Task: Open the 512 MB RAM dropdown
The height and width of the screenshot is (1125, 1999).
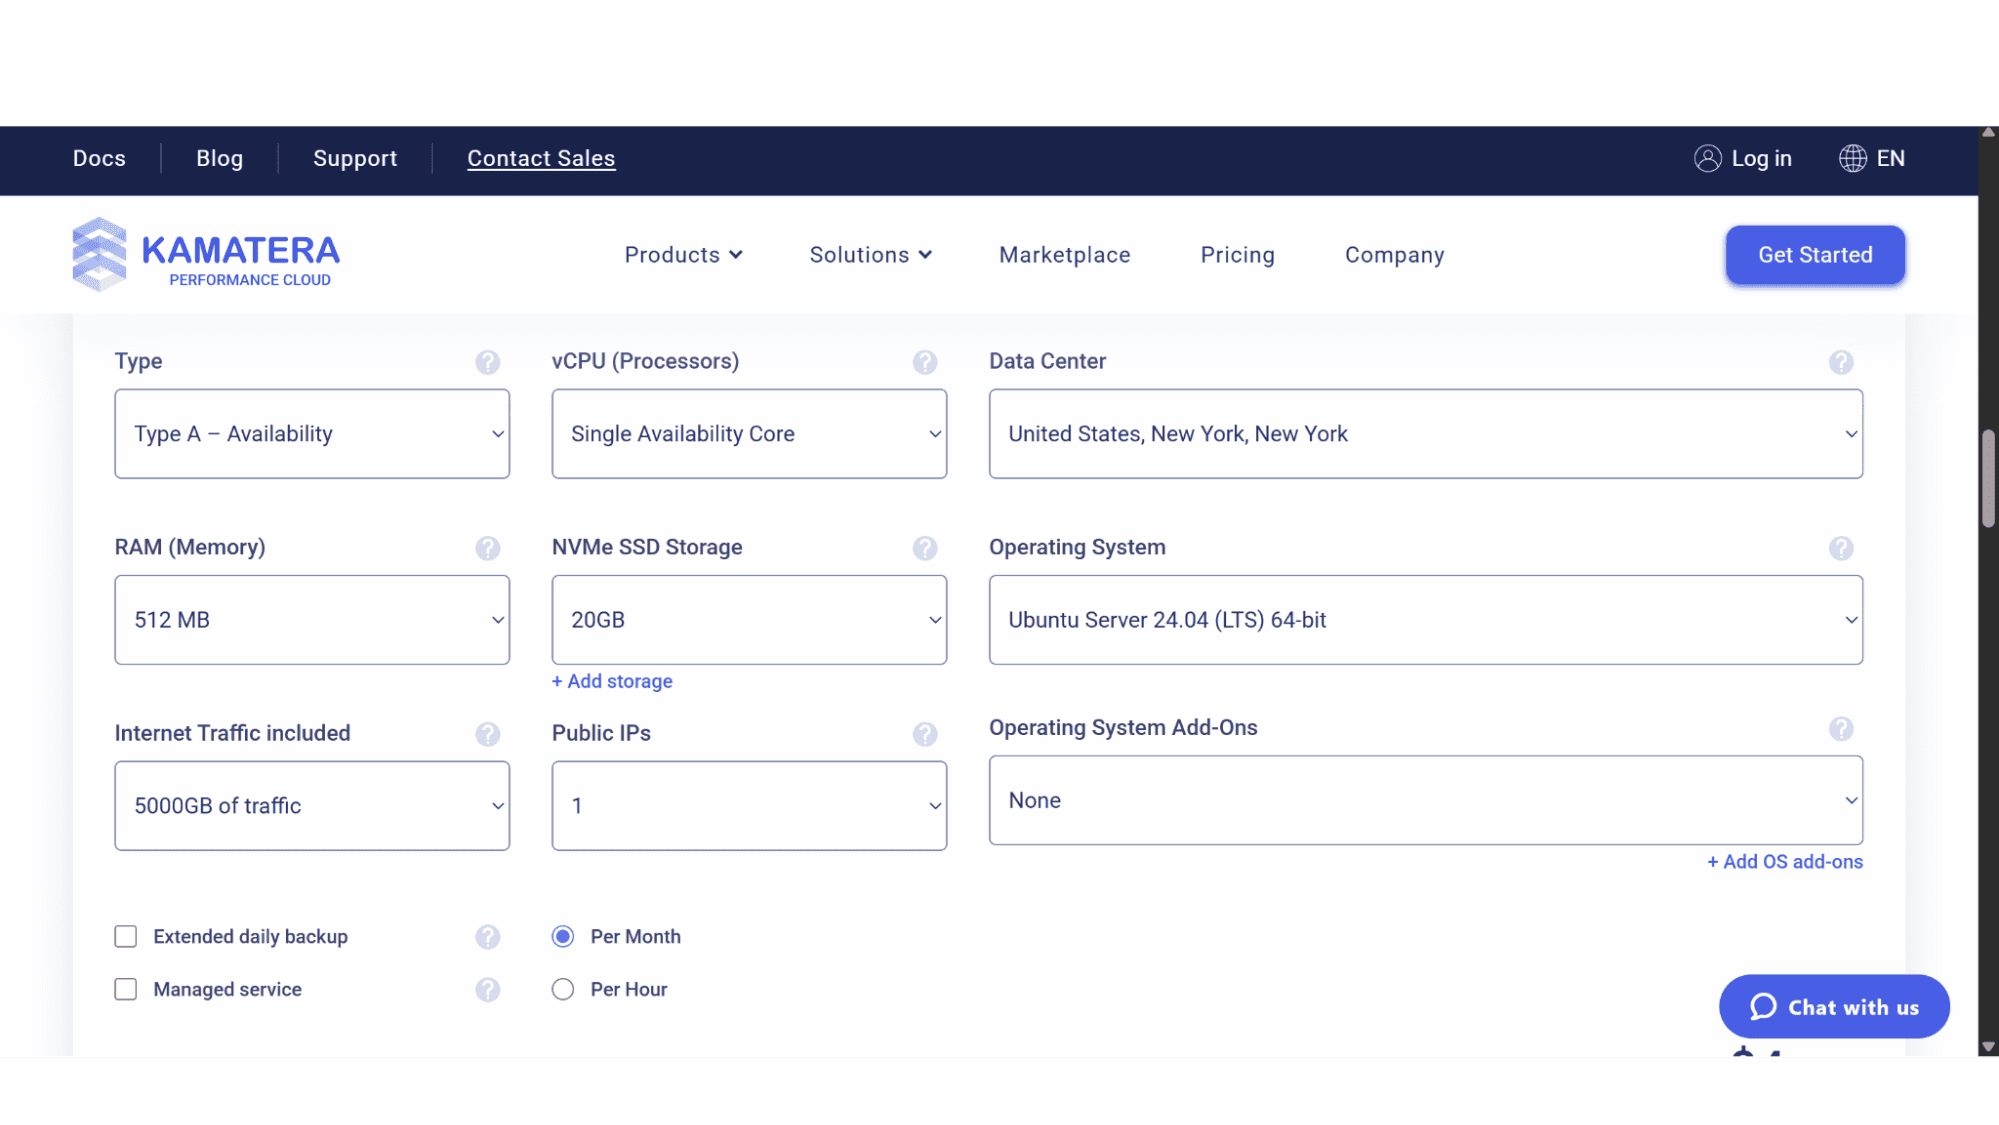Action: pos(312,620)
